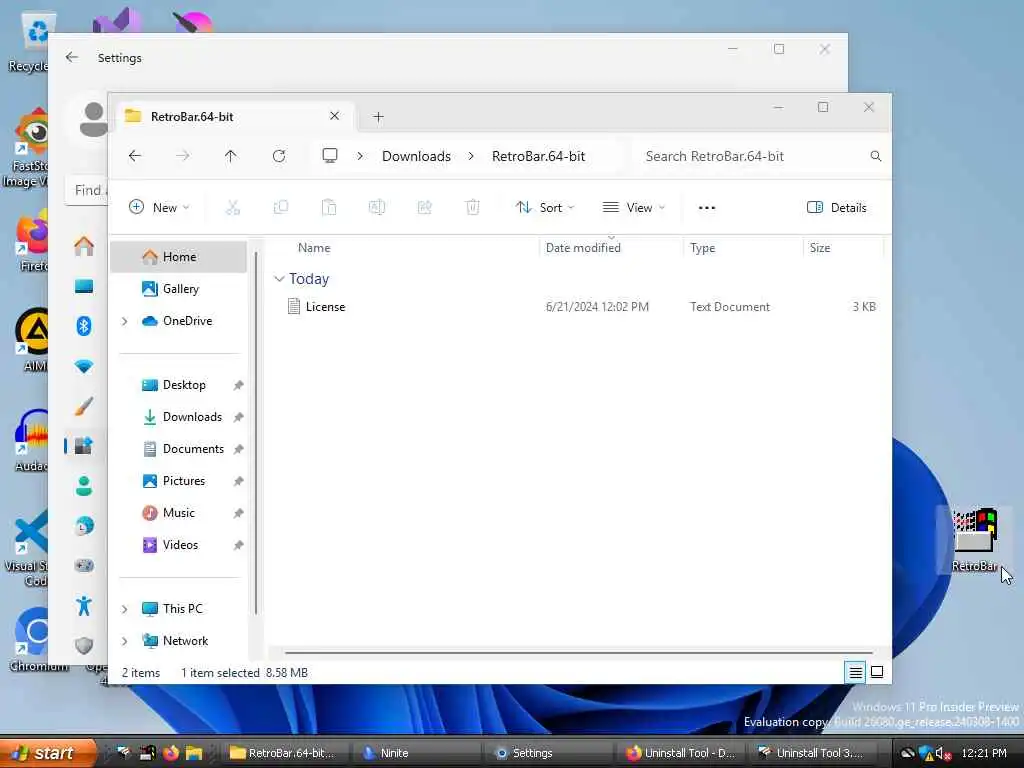Switch to Ninite taskbar button
Image resolution: width=1024 pixels, height=768 pixels.
click(417, 753)
